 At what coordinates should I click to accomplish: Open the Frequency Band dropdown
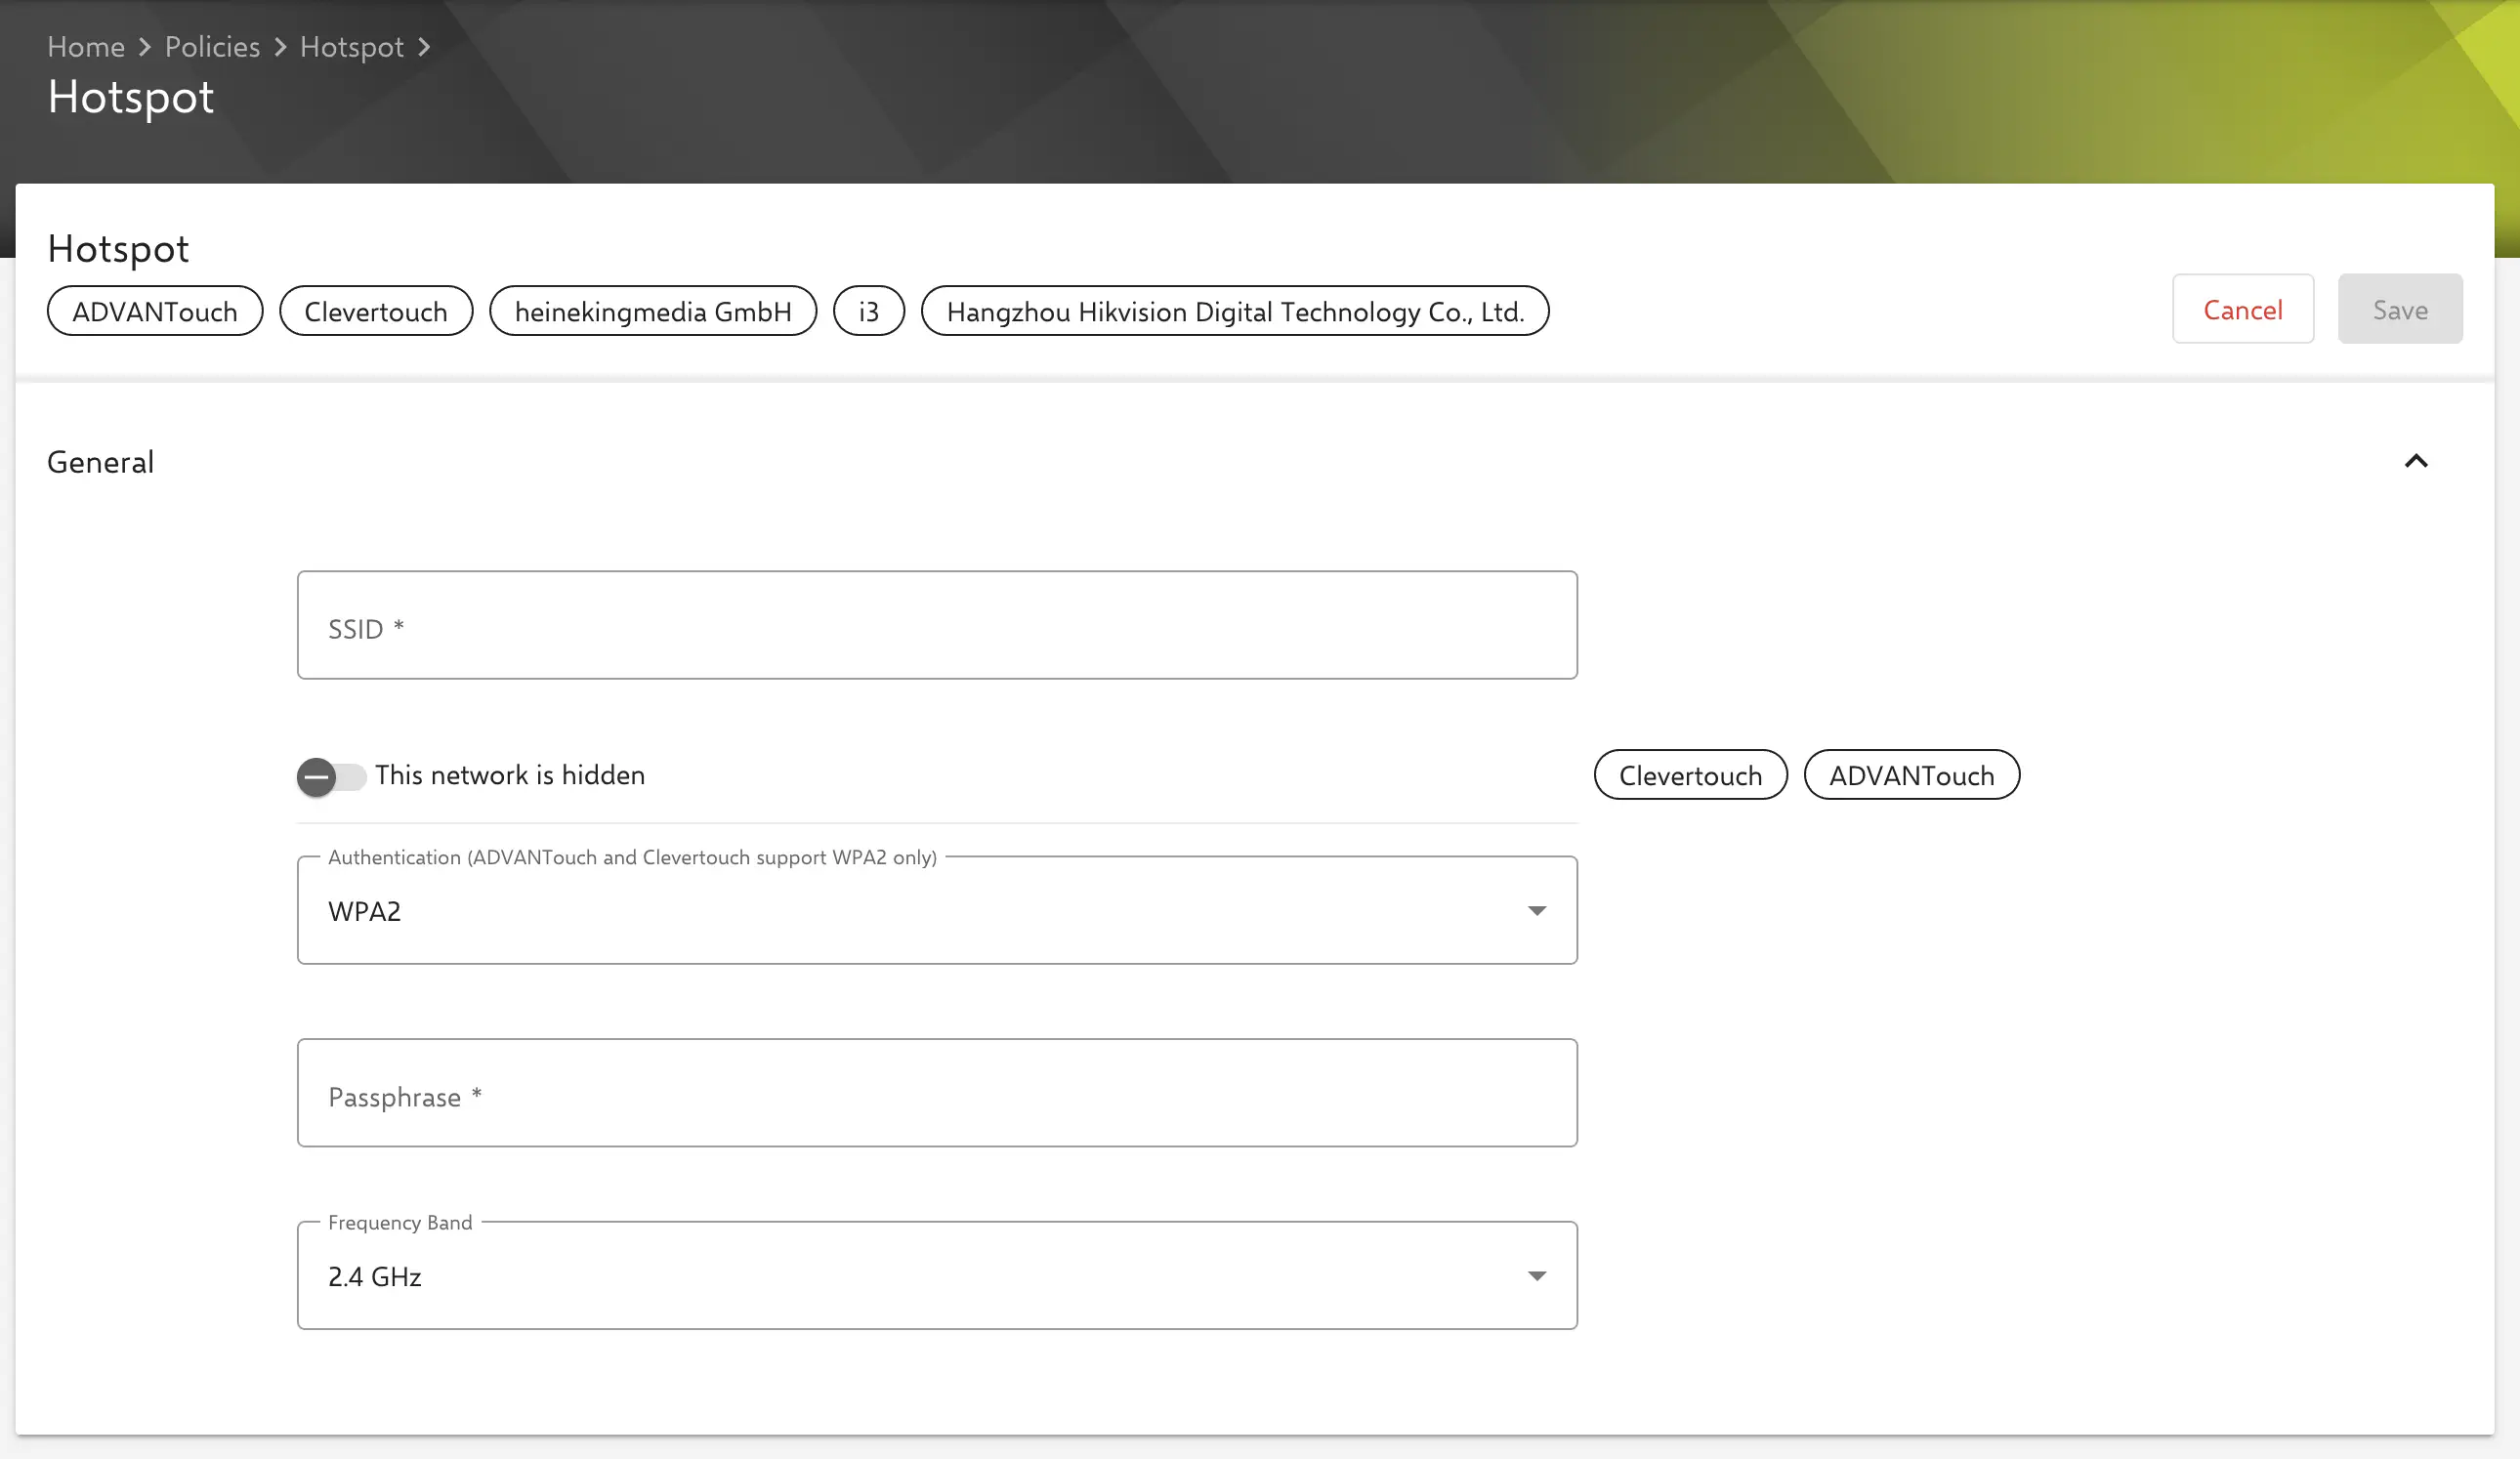pyautogui.click(x=936, y=1276)
